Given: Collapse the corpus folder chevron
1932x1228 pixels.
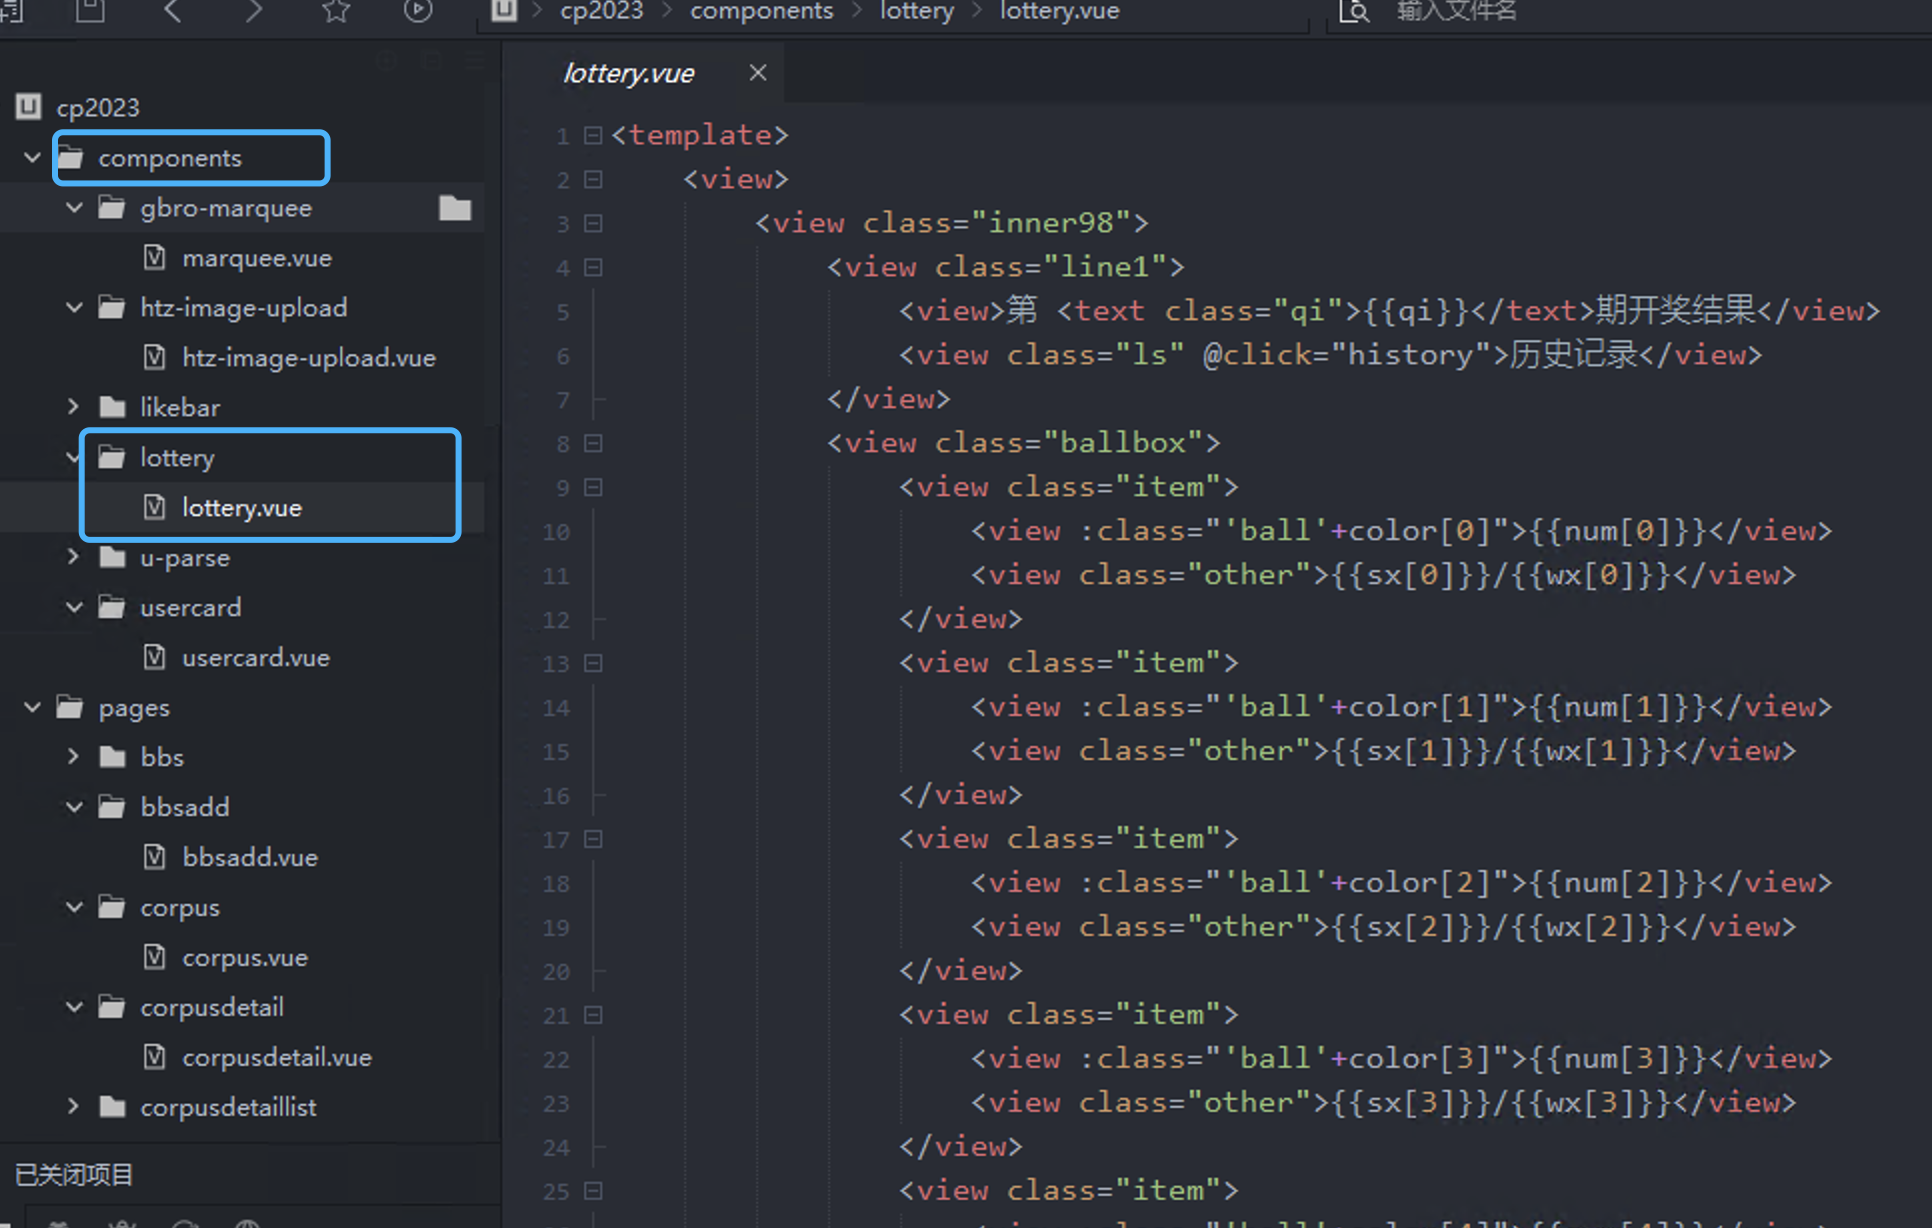Looking at the screenshot, I should [74, 907].
